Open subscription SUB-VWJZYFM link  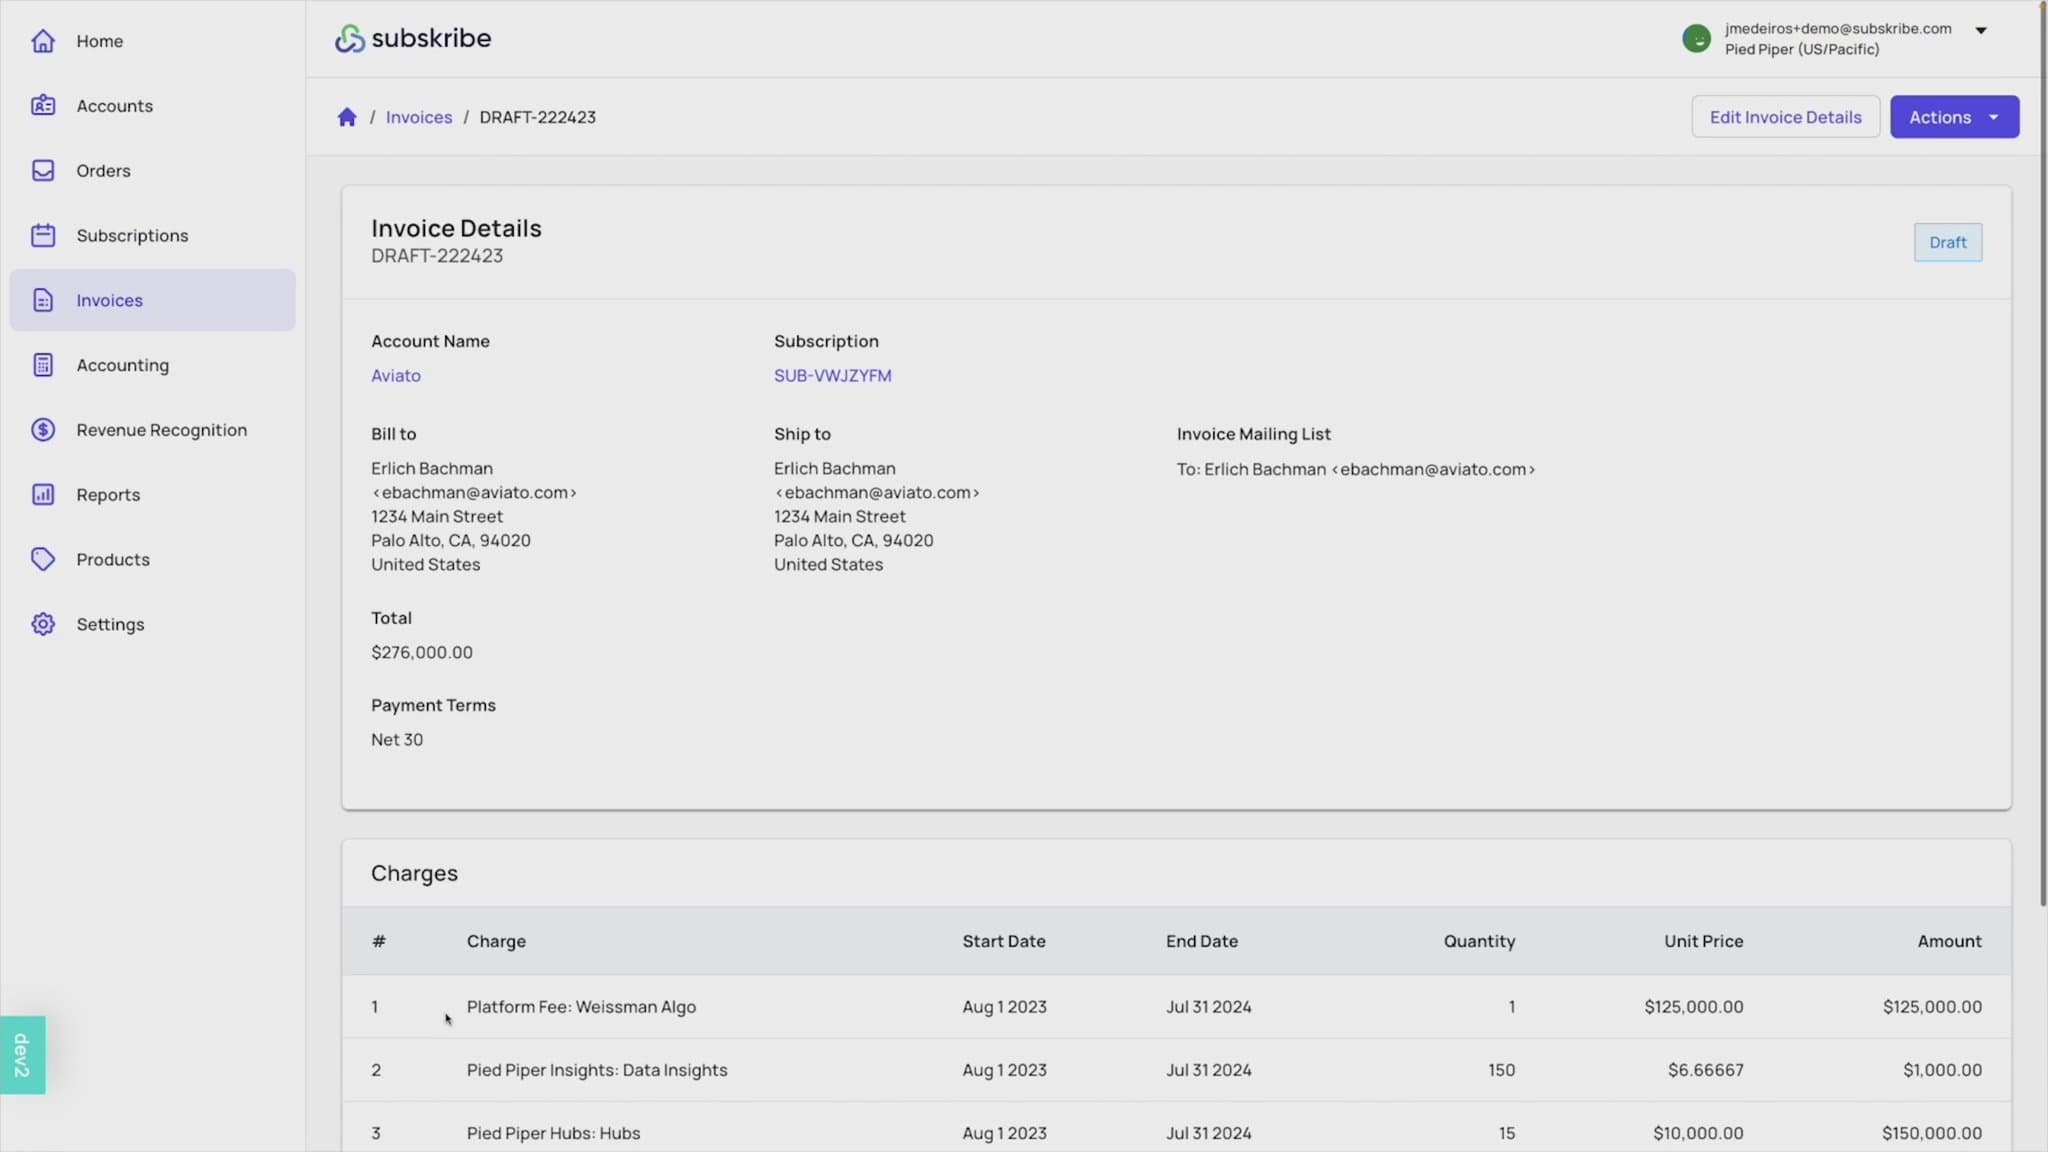[x=832, y=376]
